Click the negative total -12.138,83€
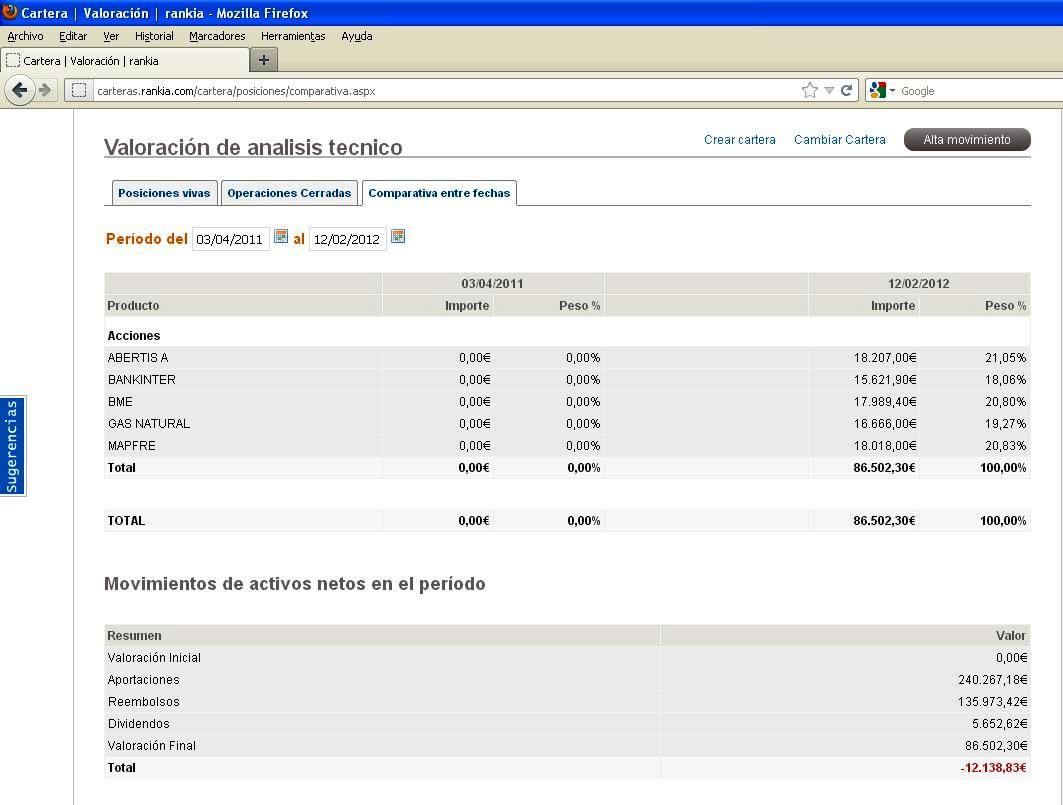The height and width of the screenshot is (805, 1063). tap(993, 768)
